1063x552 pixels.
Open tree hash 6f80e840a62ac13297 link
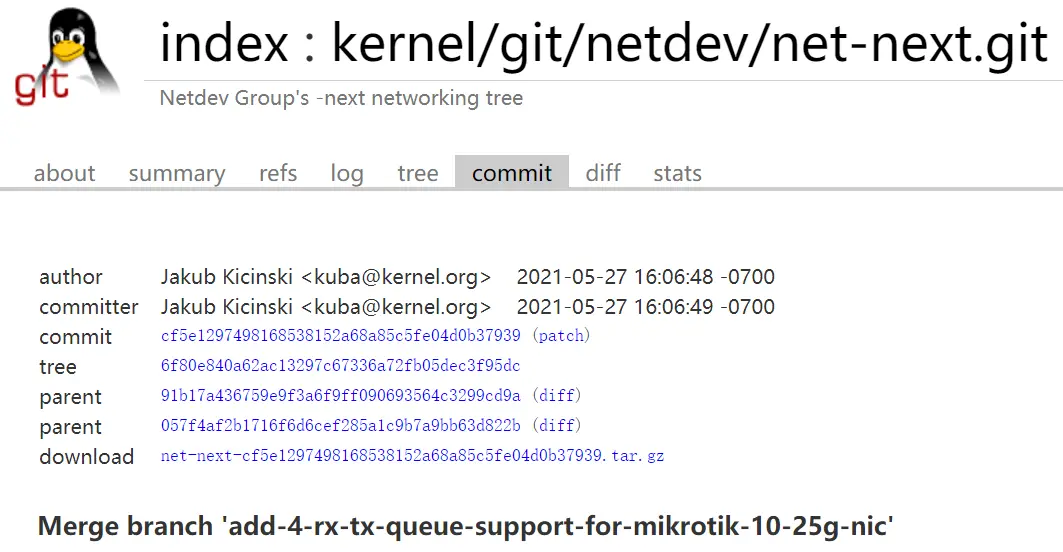tap(340, 366)
